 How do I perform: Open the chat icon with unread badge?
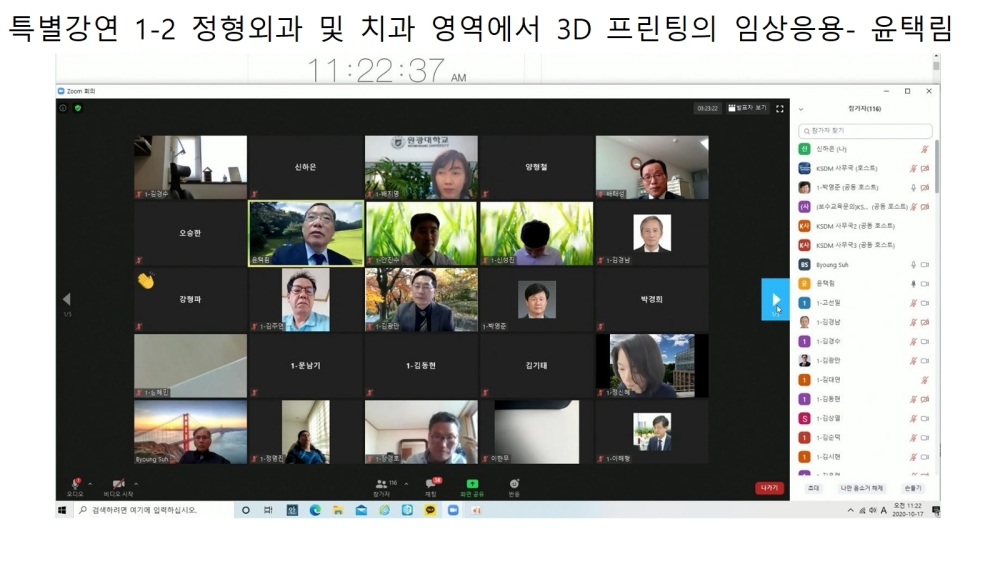coord(431,484)
